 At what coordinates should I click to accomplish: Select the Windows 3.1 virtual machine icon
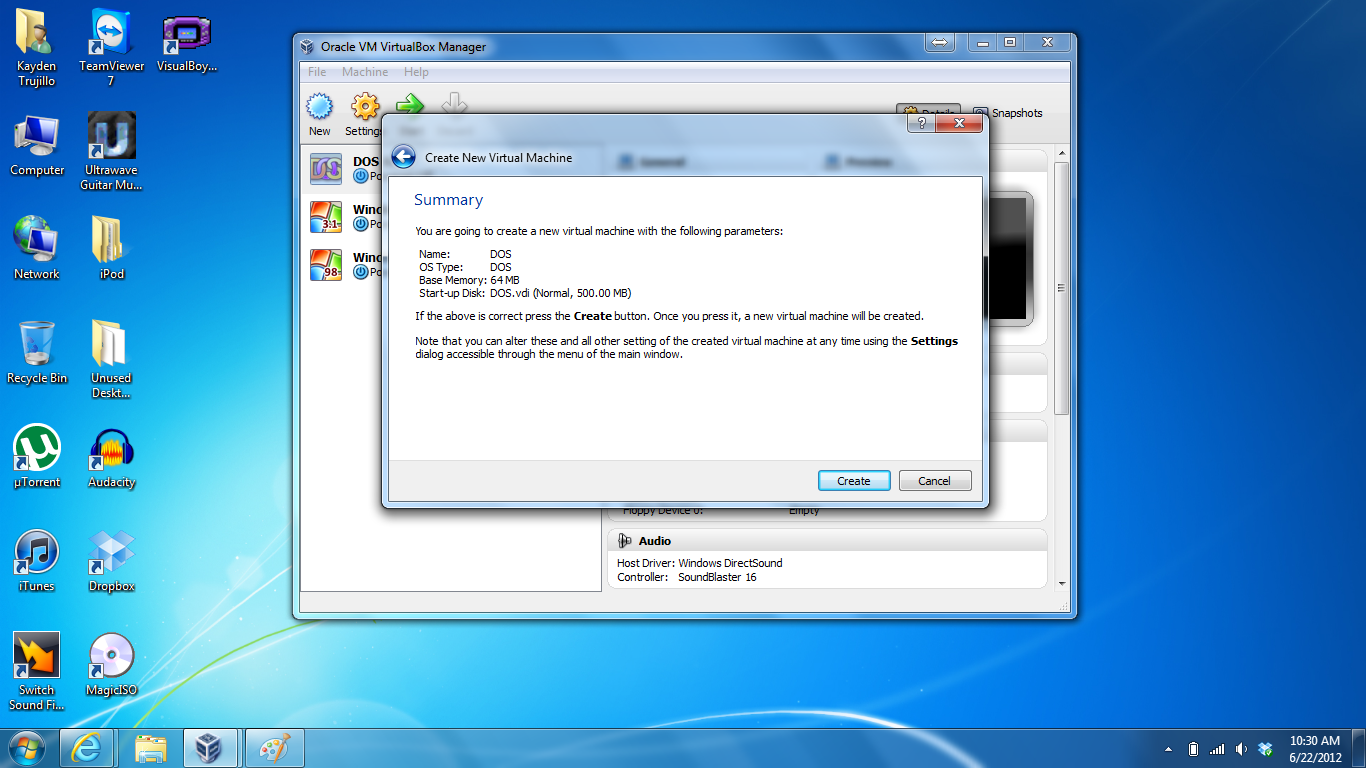point(326,217)
